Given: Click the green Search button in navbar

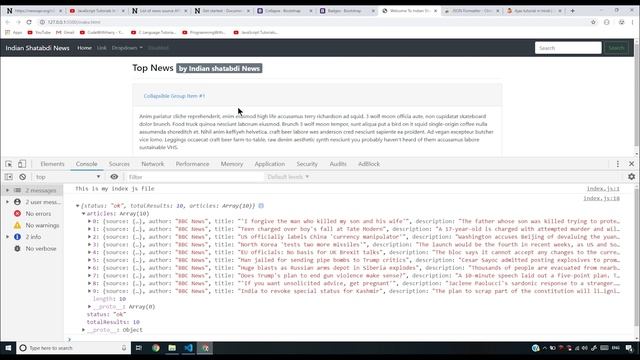Looking at the screenshot, I should 616,48.
